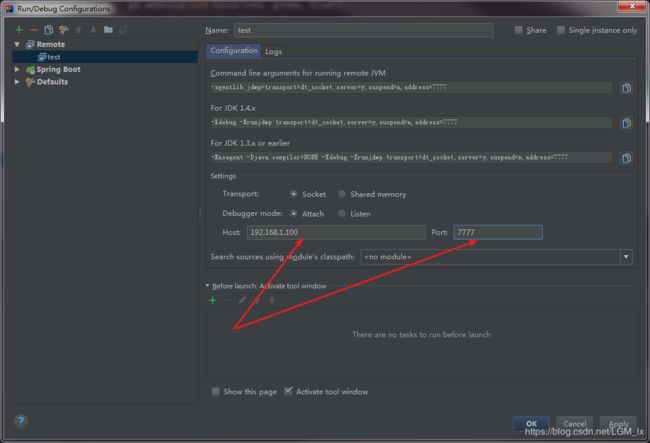650x443 pixels.
Task: Create a new folder in configurations toolbar
Action: (108, 30)
